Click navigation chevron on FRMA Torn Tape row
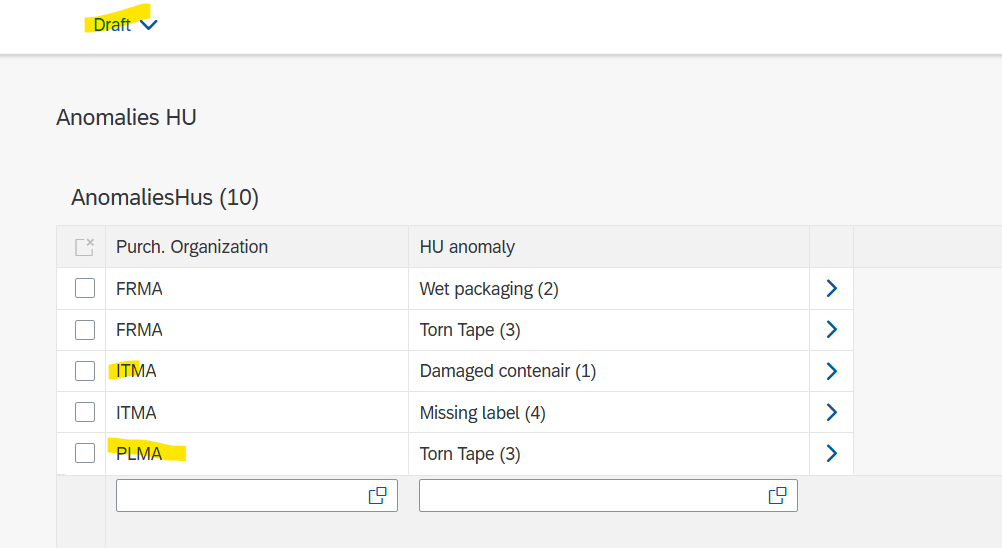Image resolution: width=1002 pixels, height=548 pixels. click(830, 330)
